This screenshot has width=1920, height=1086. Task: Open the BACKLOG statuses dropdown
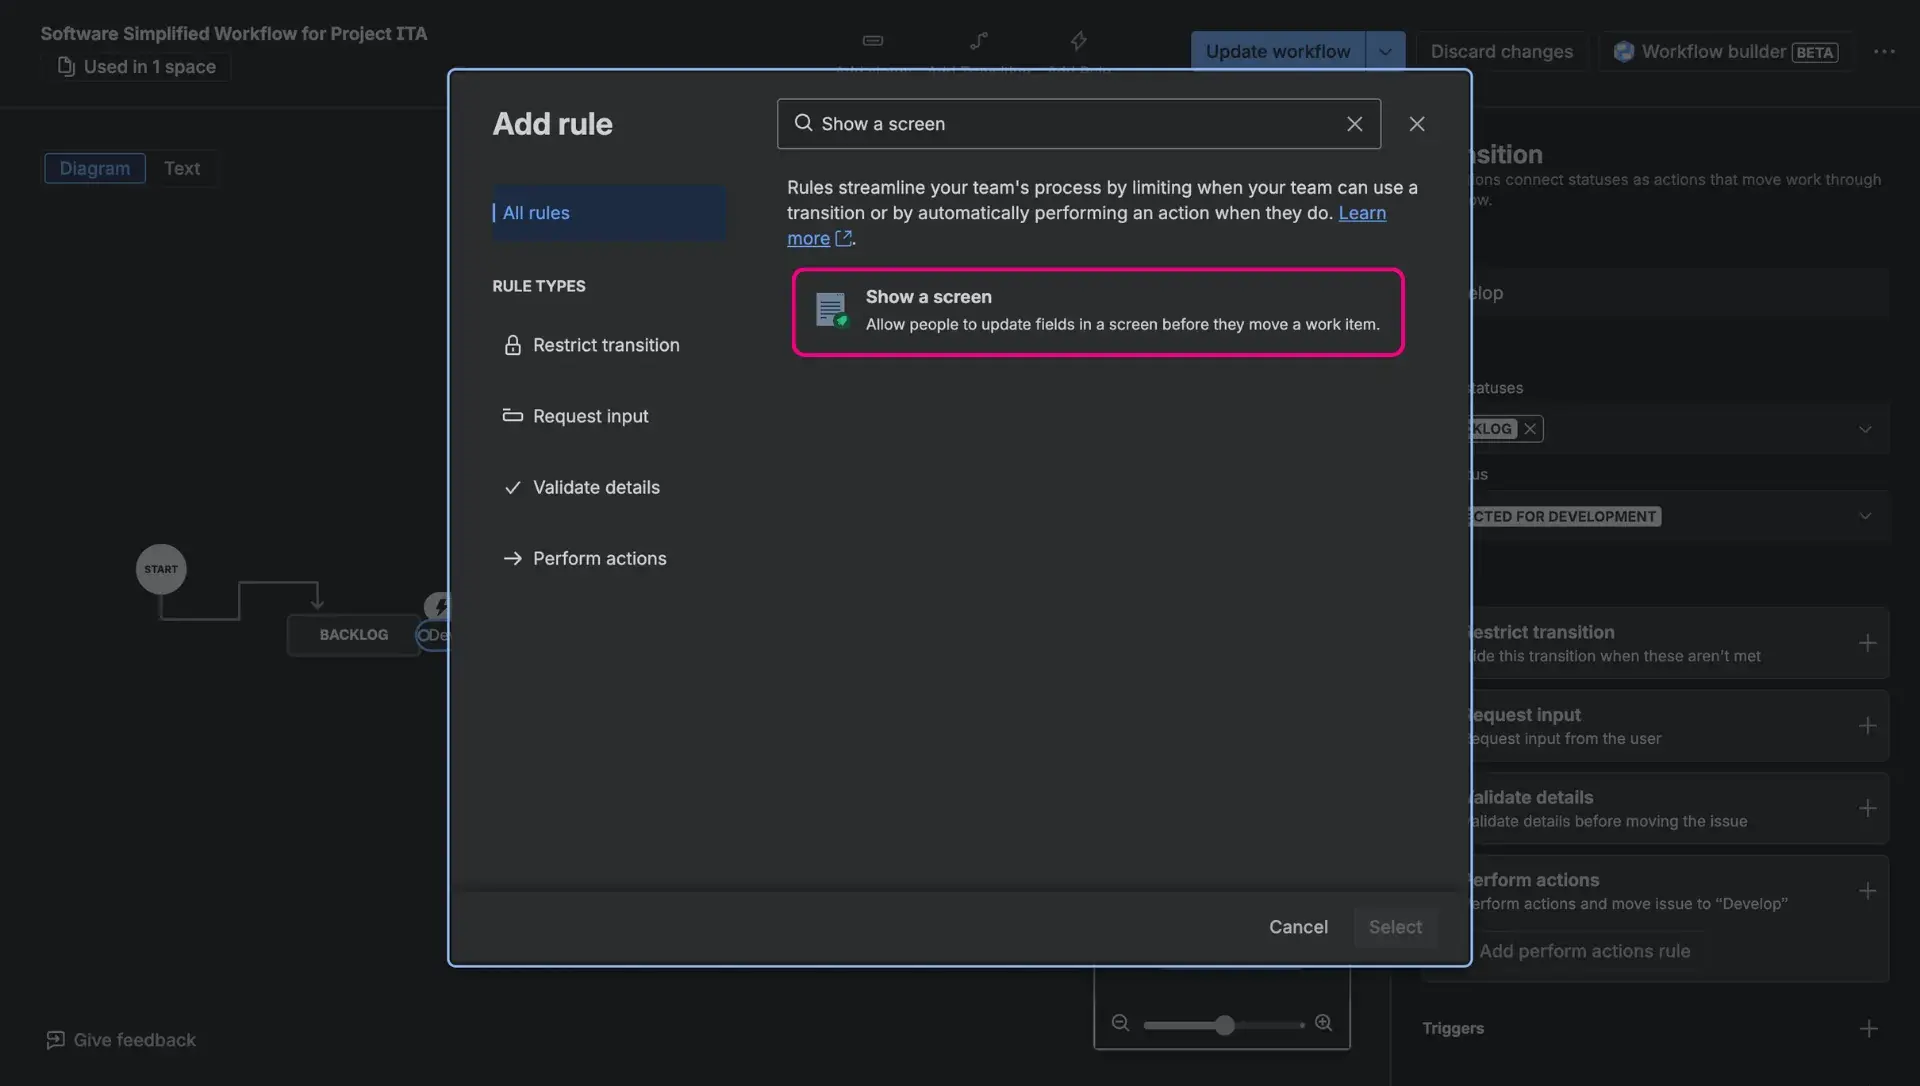coord(1864,428)
